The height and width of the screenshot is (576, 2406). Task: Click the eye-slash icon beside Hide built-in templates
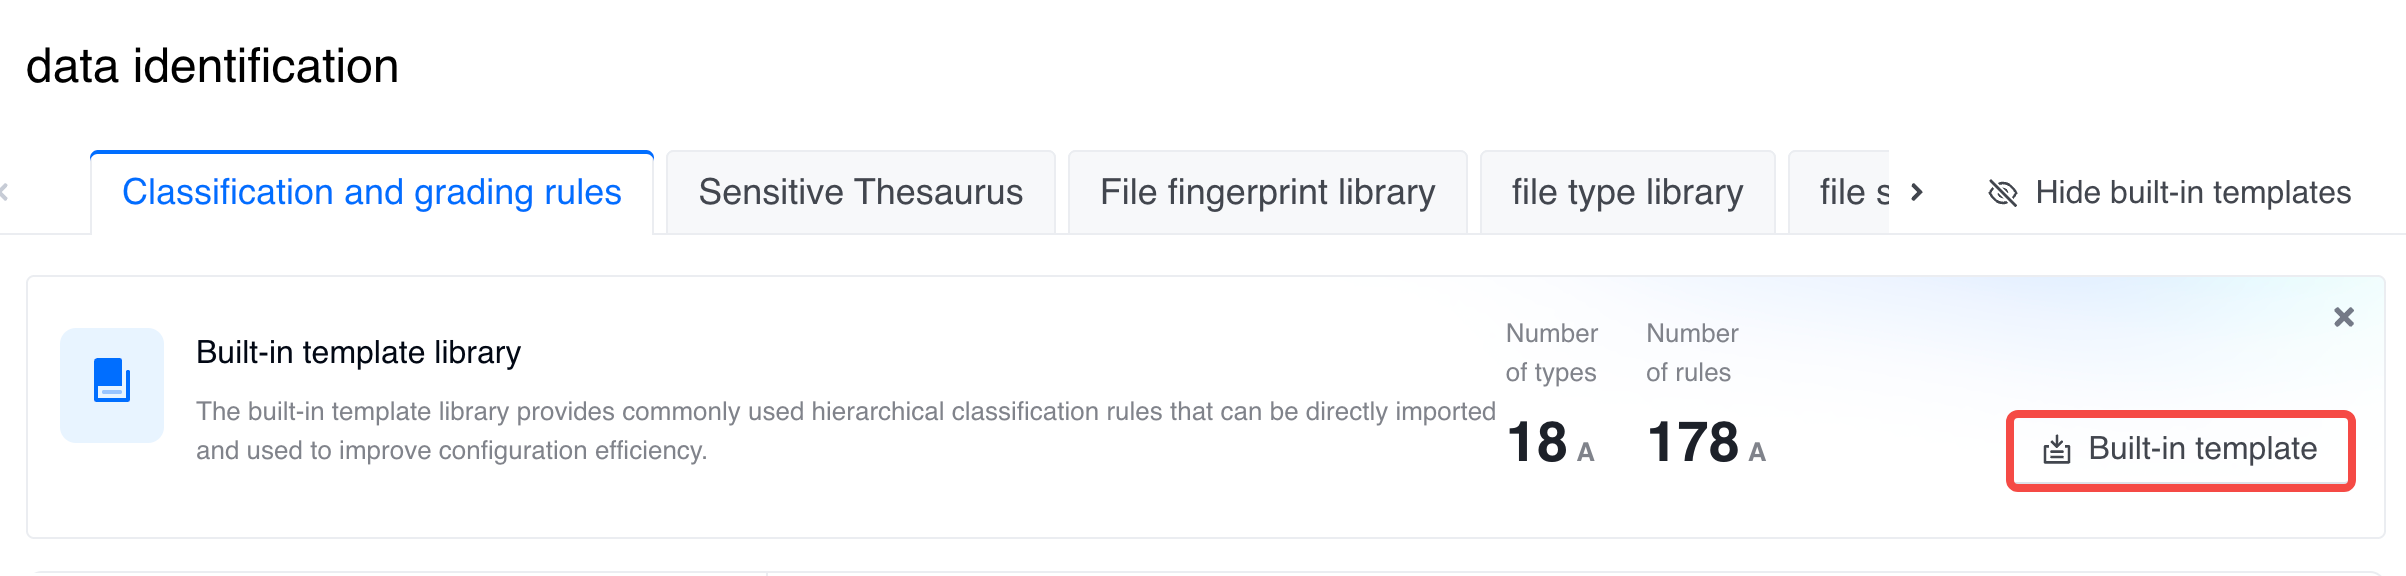tap(2003, 193)
